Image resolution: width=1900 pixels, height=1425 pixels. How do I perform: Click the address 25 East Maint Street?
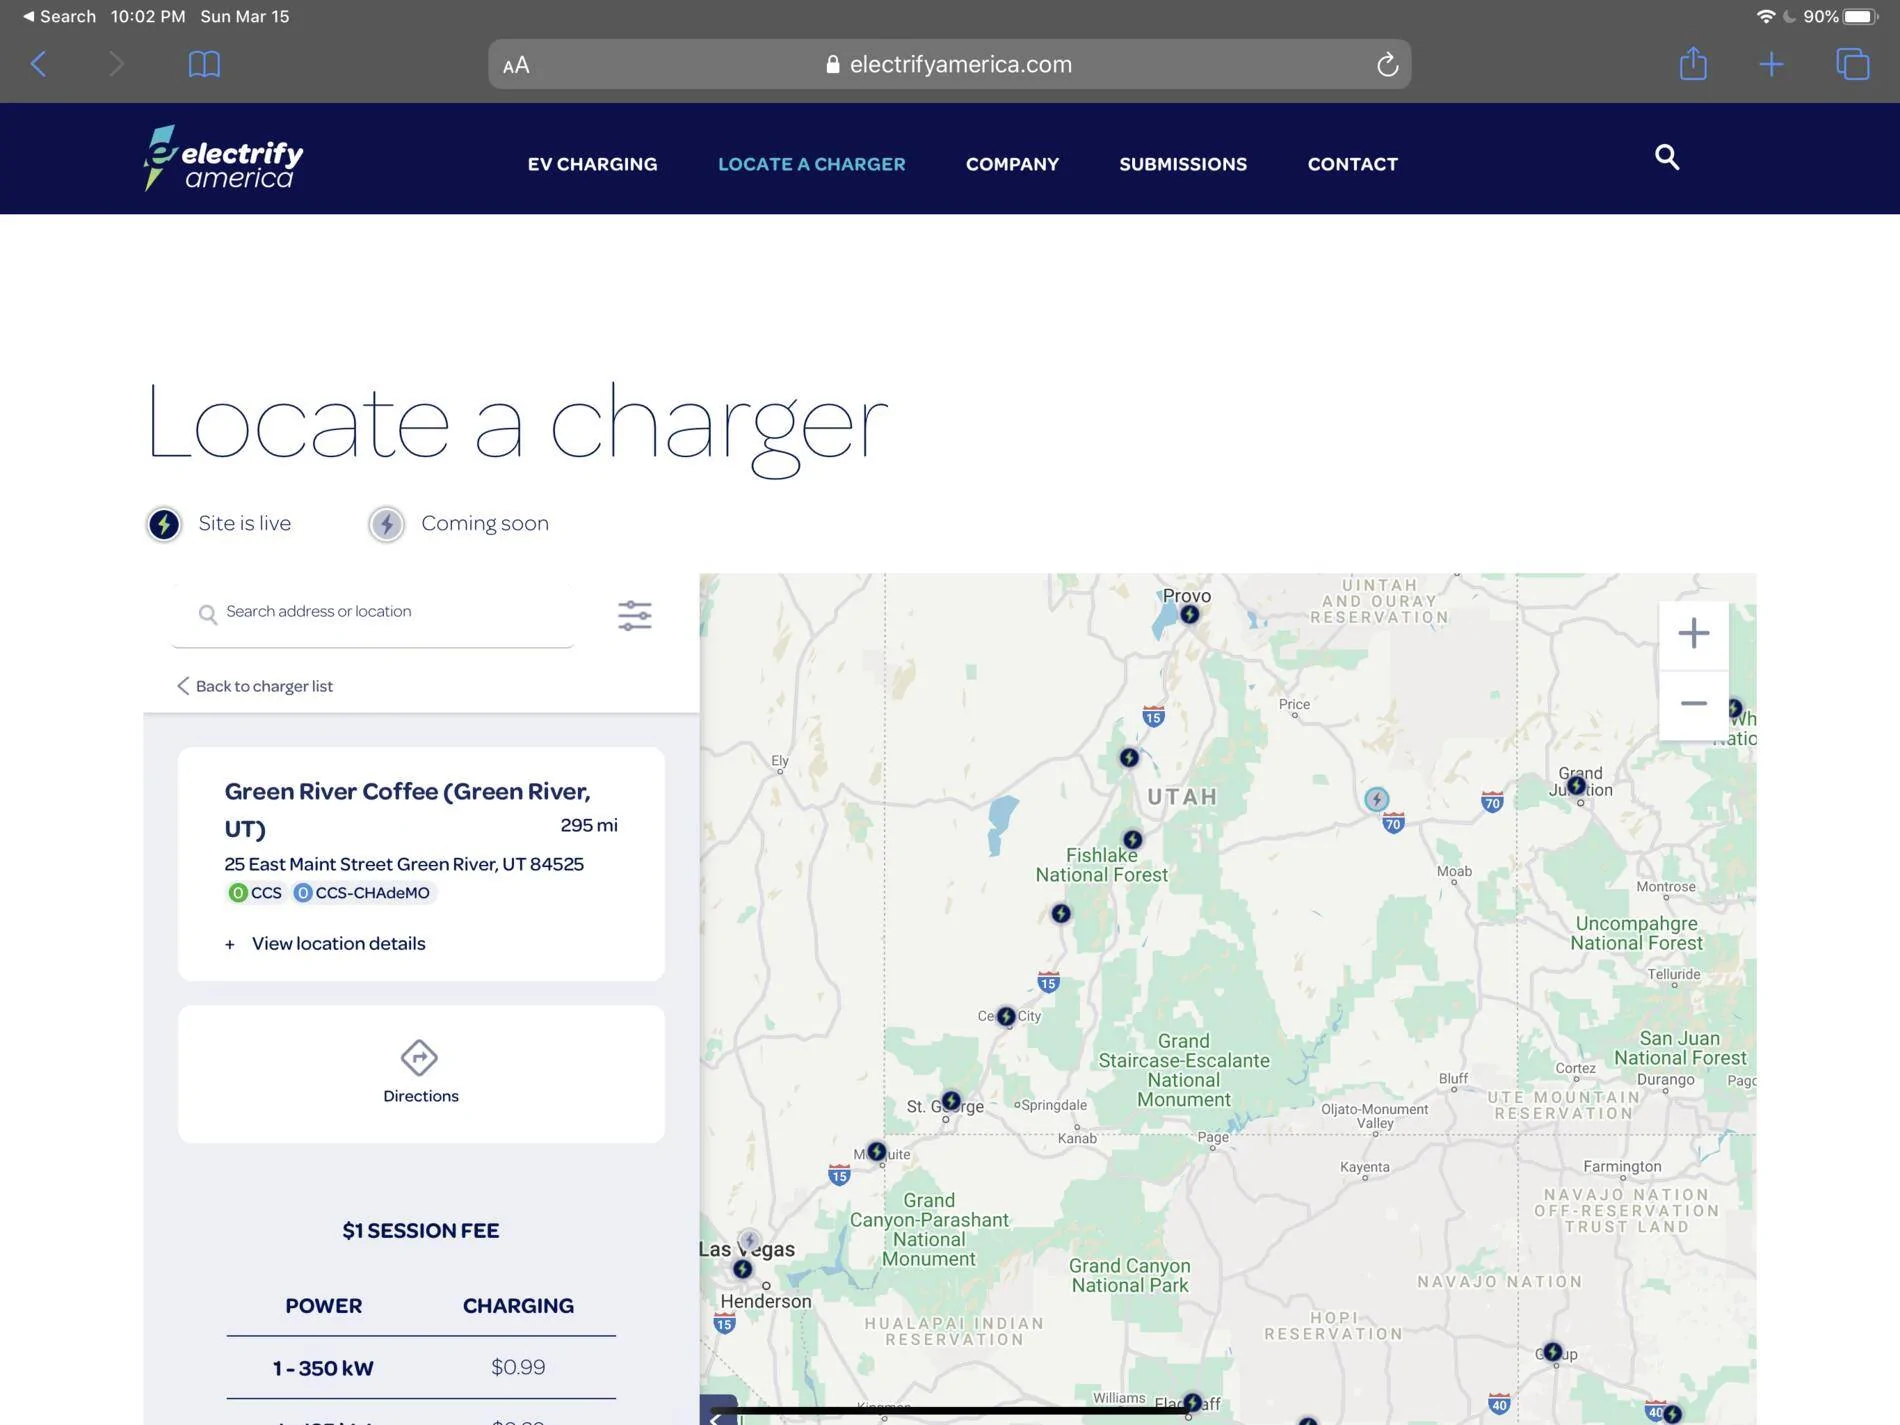point(403,864)
